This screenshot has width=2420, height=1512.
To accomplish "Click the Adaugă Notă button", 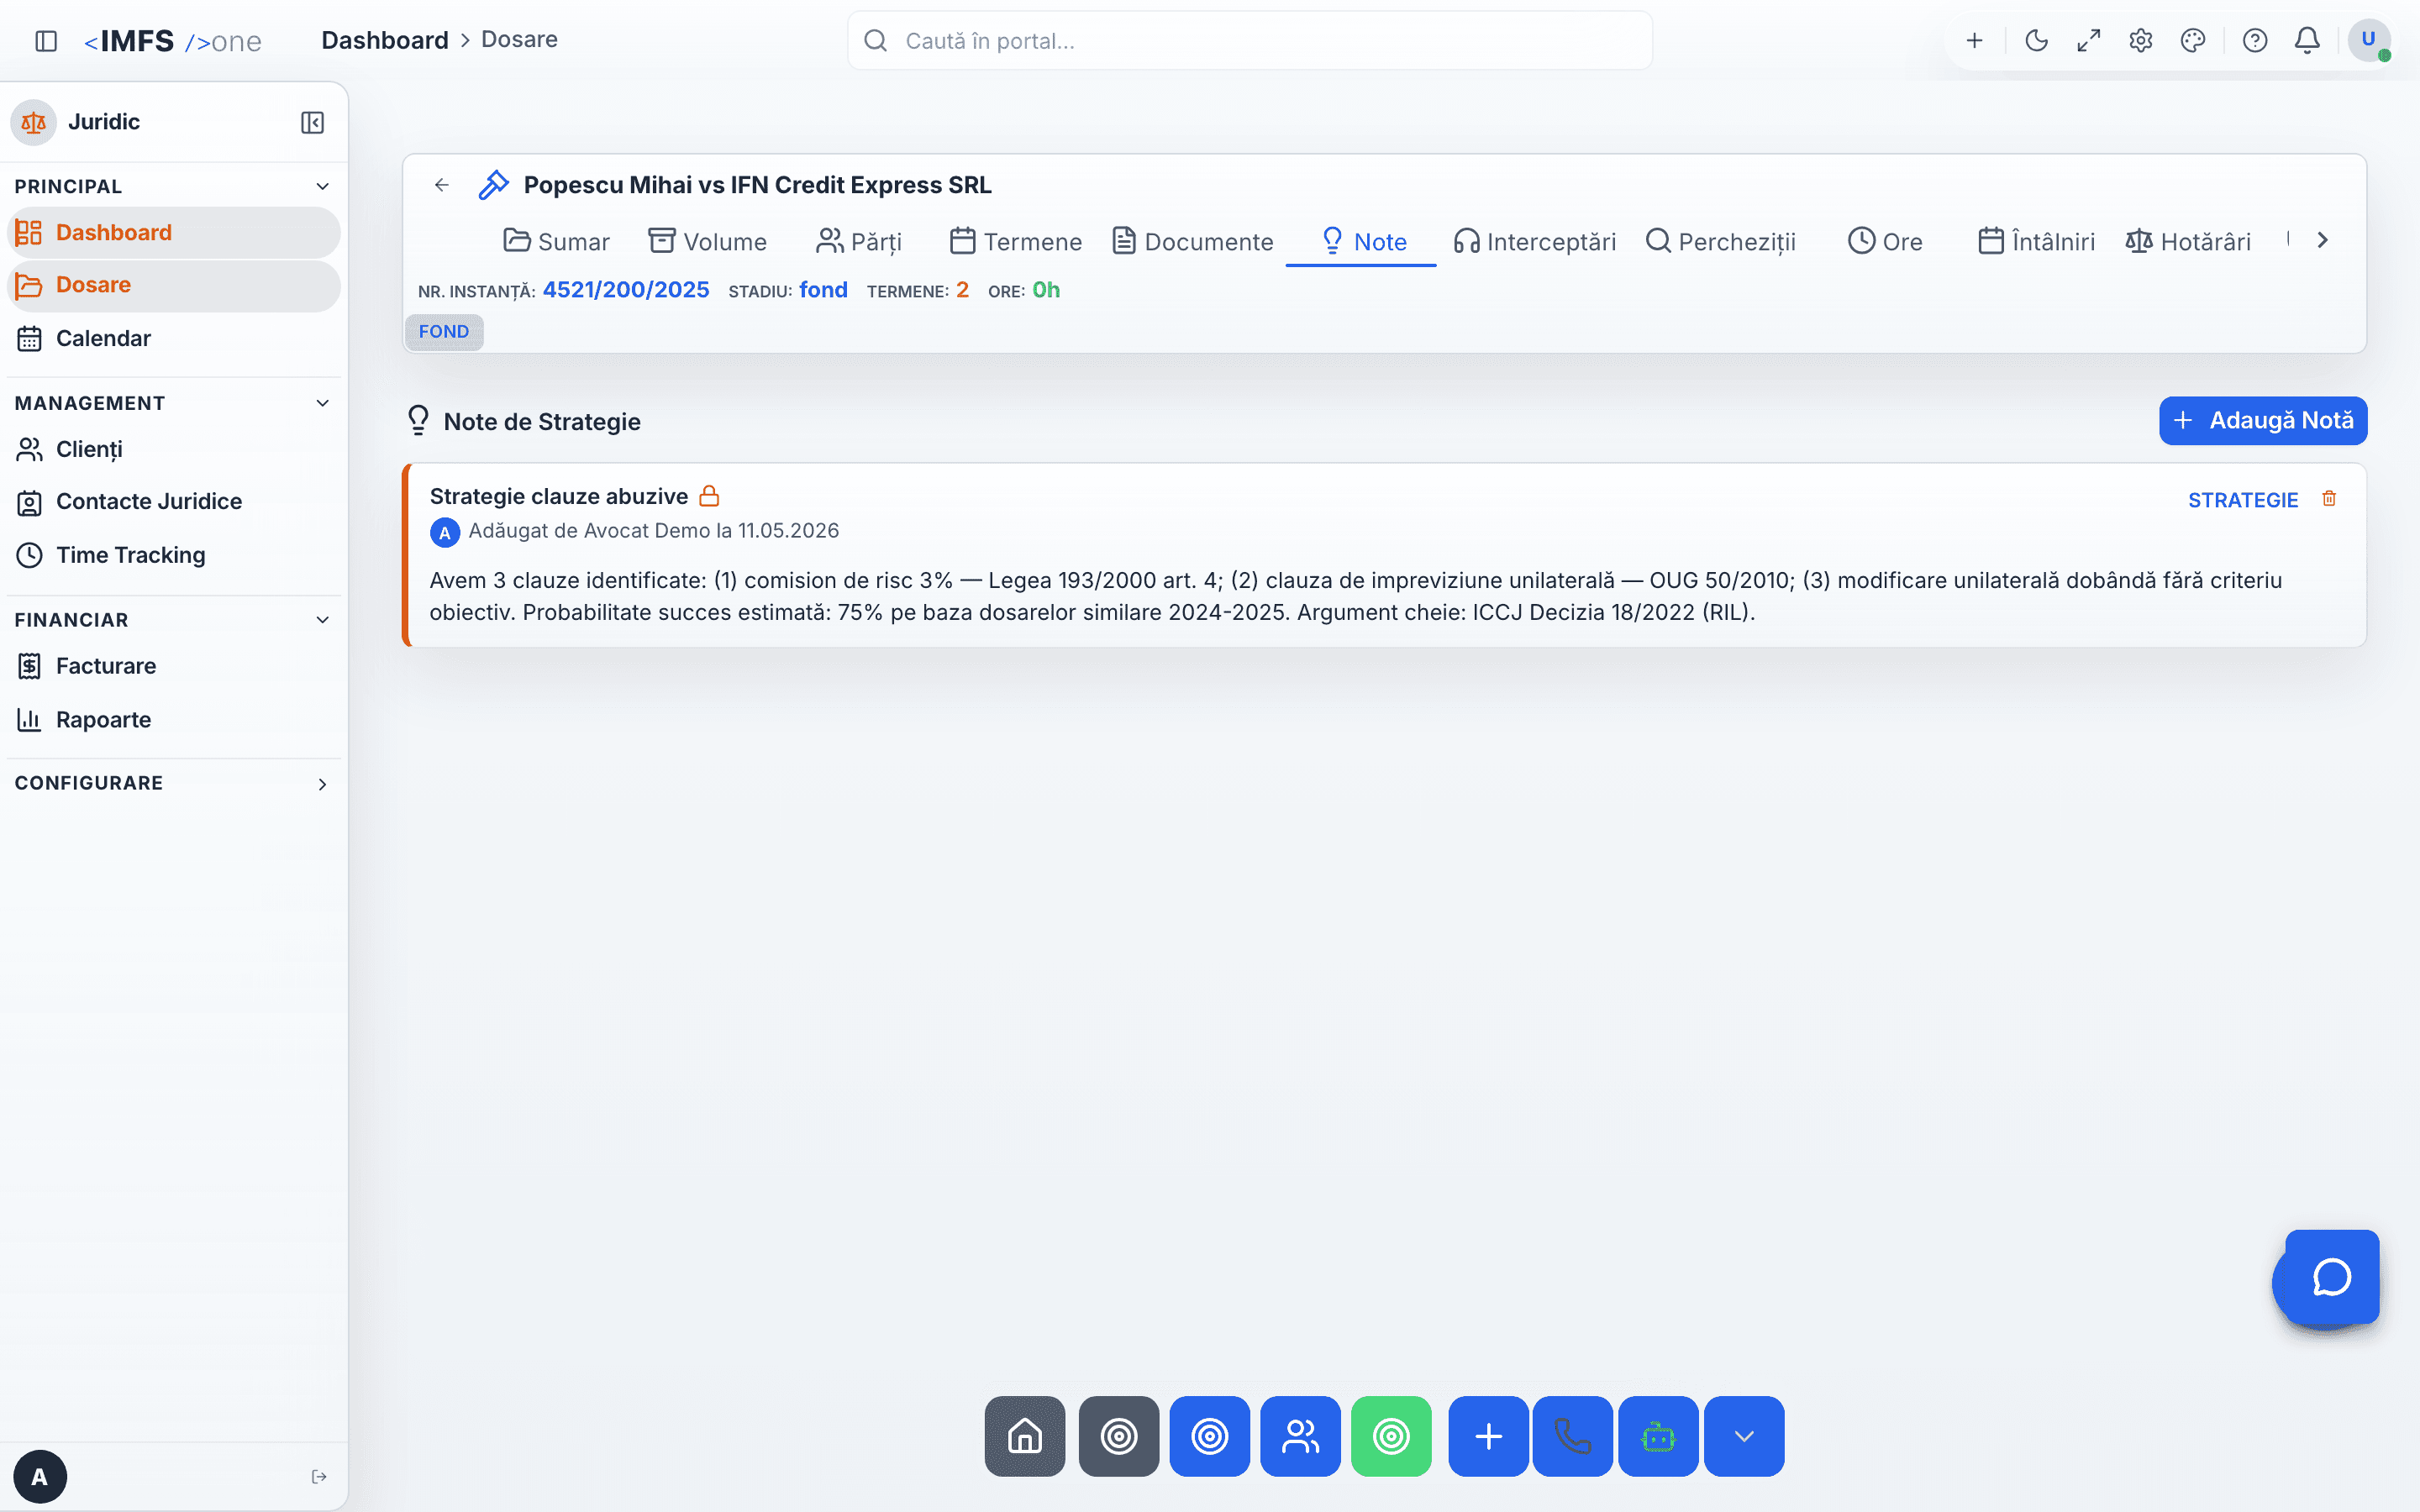I will pos(2262,420).
